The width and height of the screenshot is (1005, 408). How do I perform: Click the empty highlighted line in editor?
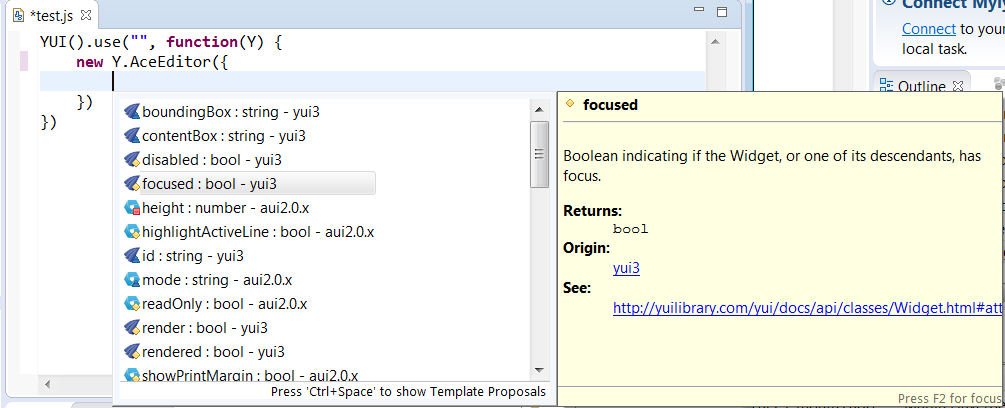point(372,81)
